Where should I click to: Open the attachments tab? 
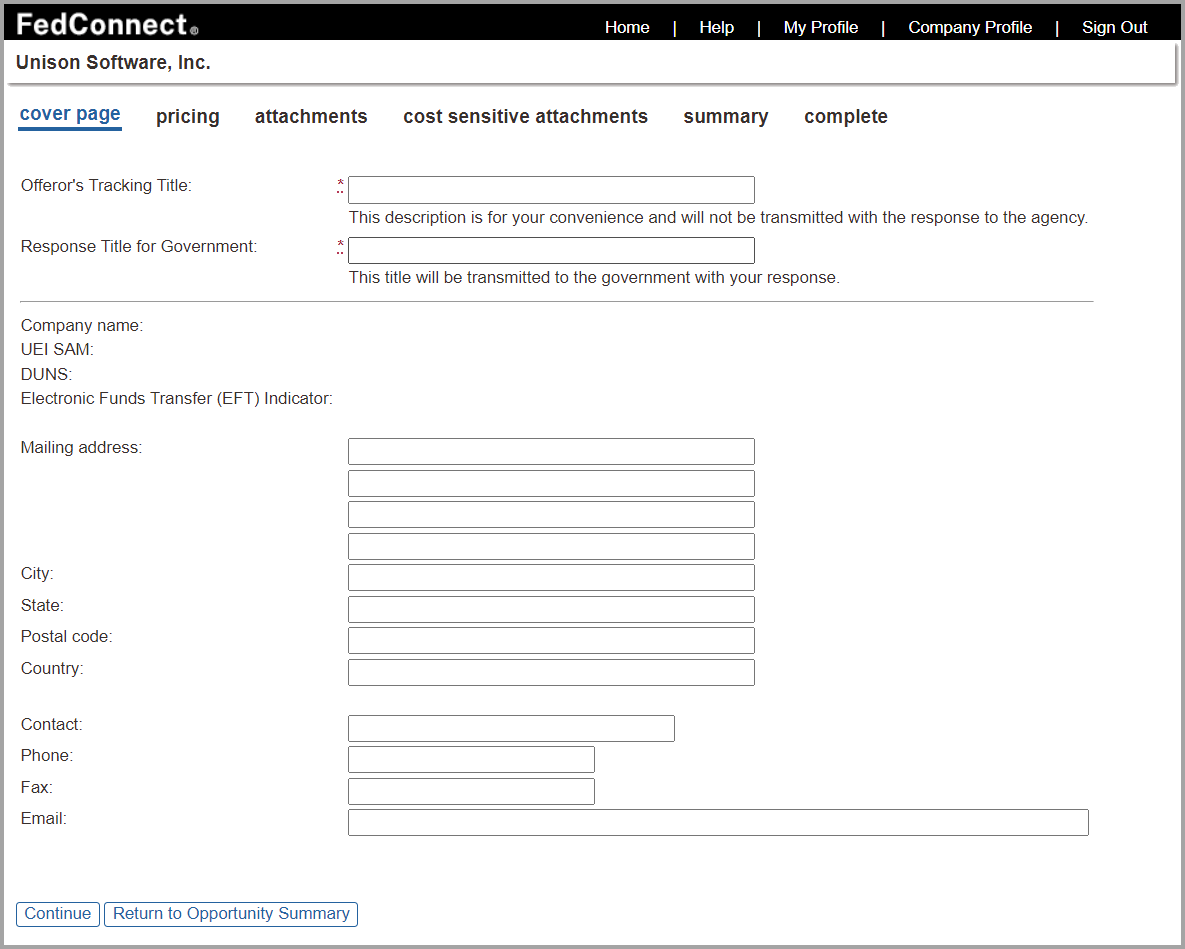pyautogui.click(x=311, y=117)
